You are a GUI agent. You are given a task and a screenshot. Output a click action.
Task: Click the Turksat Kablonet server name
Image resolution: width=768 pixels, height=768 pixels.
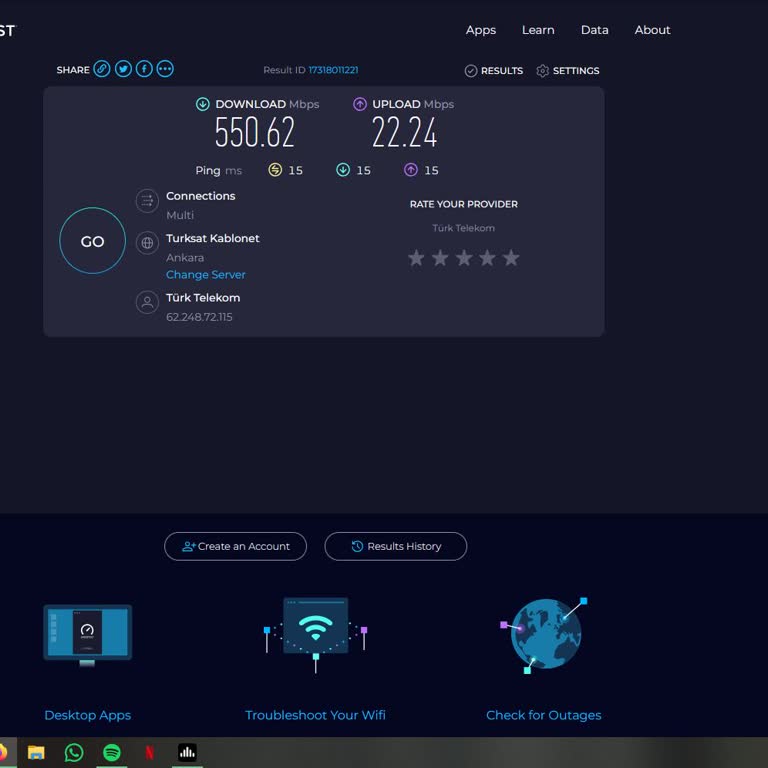[213, 239]
